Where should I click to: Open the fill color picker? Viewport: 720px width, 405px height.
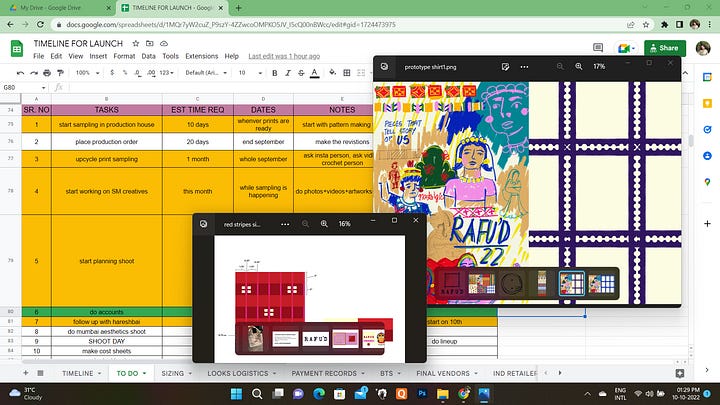(333, 73)
